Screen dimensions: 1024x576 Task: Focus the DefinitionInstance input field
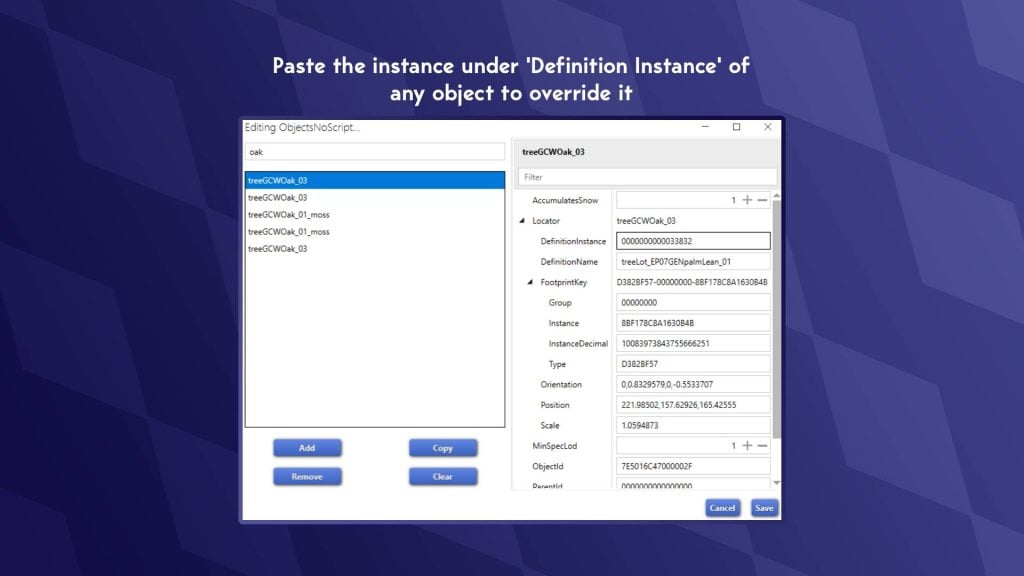coord(693,241)
